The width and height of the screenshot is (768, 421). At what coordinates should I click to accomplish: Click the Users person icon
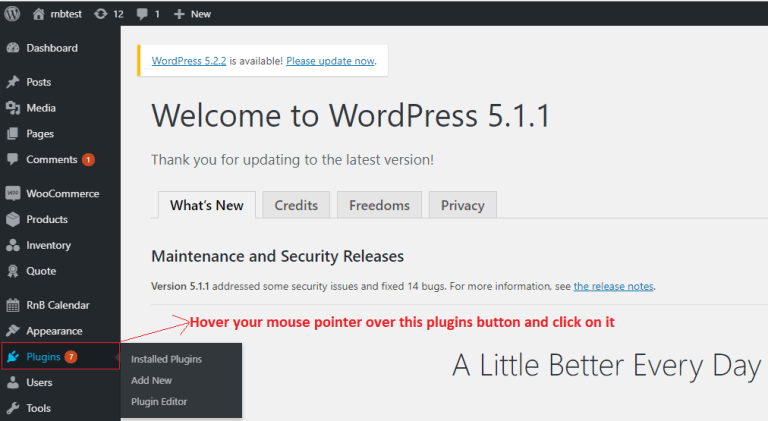pyautogui.click(x=13, y=382)
